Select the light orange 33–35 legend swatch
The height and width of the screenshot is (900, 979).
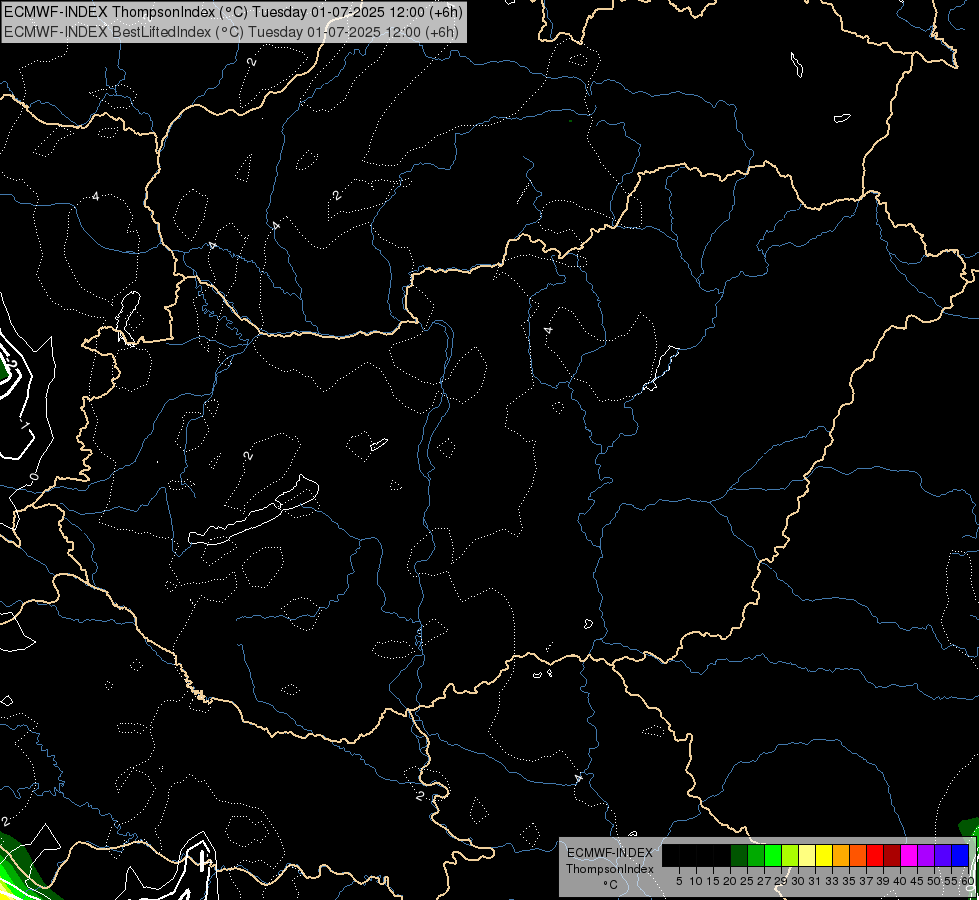click(x=841, y=856)
